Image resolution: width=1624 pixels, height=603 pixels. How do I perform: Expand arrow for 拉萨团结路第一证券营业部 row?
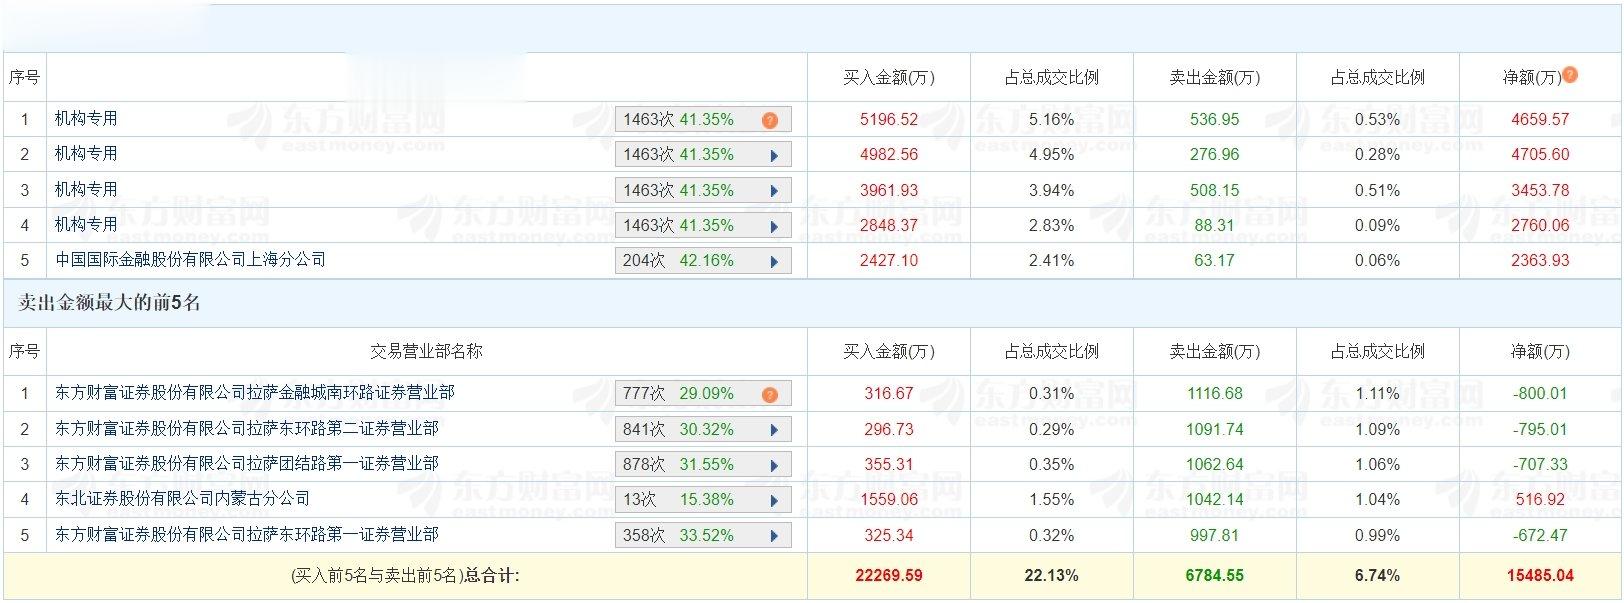tap(774, 465)
